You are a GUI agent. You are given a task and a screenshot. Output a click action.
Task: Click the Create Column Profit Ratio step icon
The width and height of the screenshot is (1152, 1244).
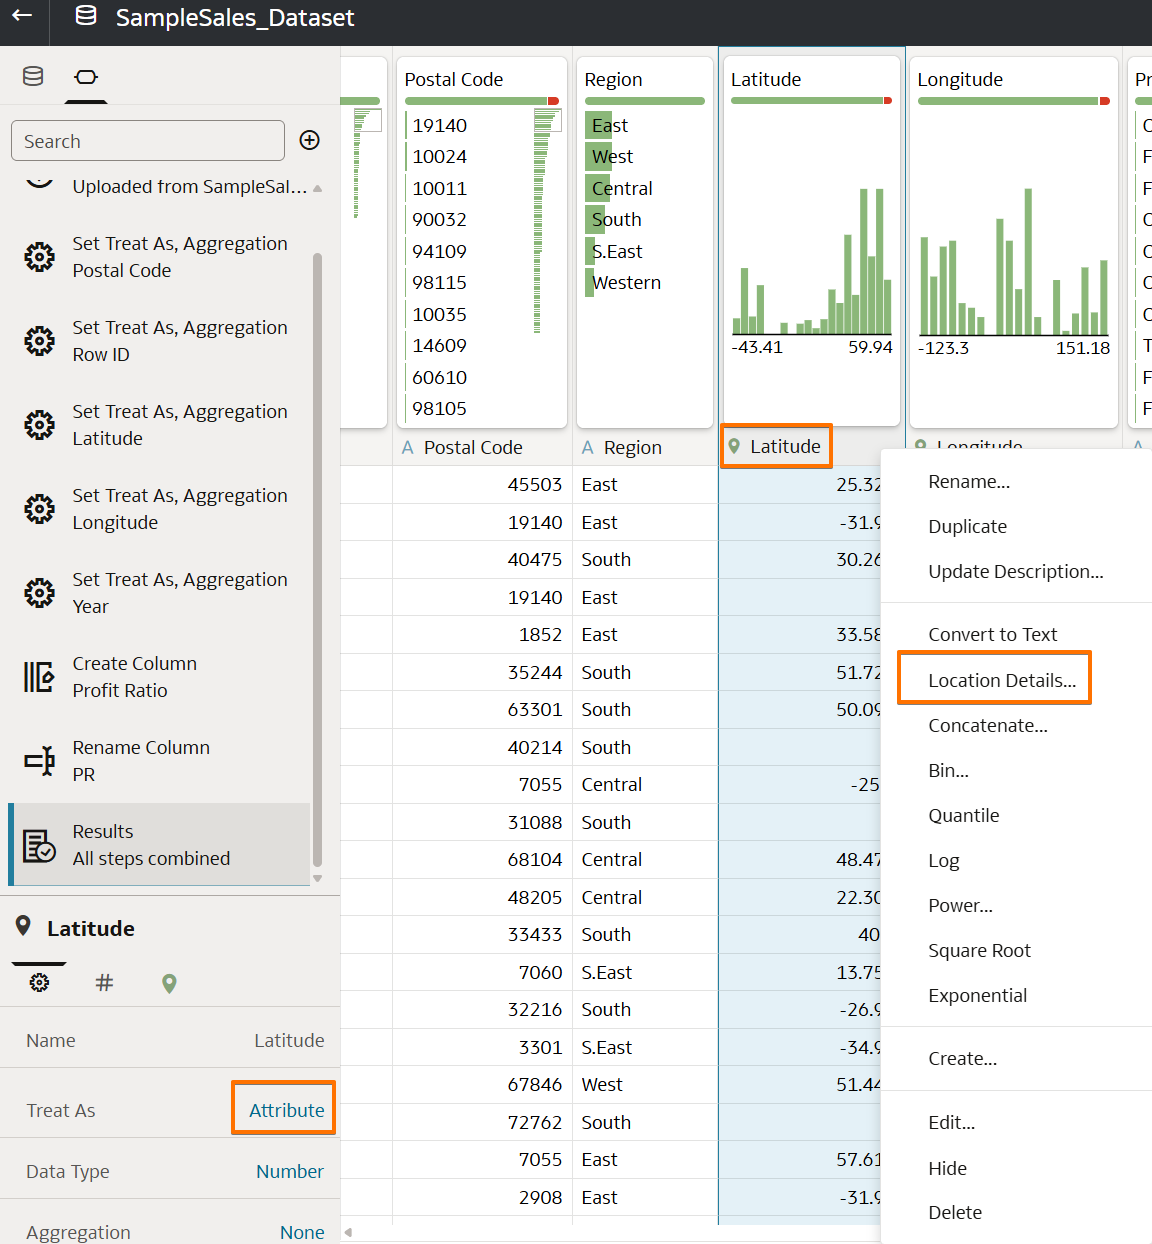(37, 676)
